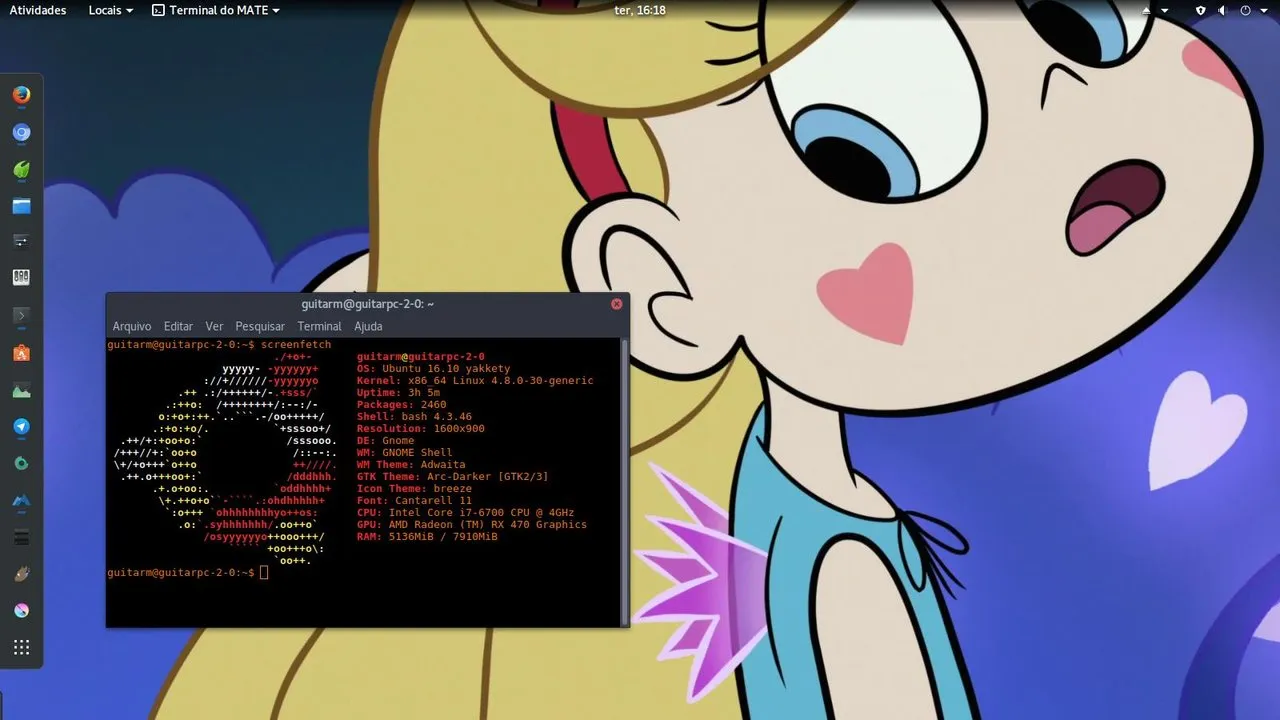Click the GPU: AMD Radeon RX 470 line
Screen dimensions: 1280x720
pyautogui.click(x=472, y=525)
